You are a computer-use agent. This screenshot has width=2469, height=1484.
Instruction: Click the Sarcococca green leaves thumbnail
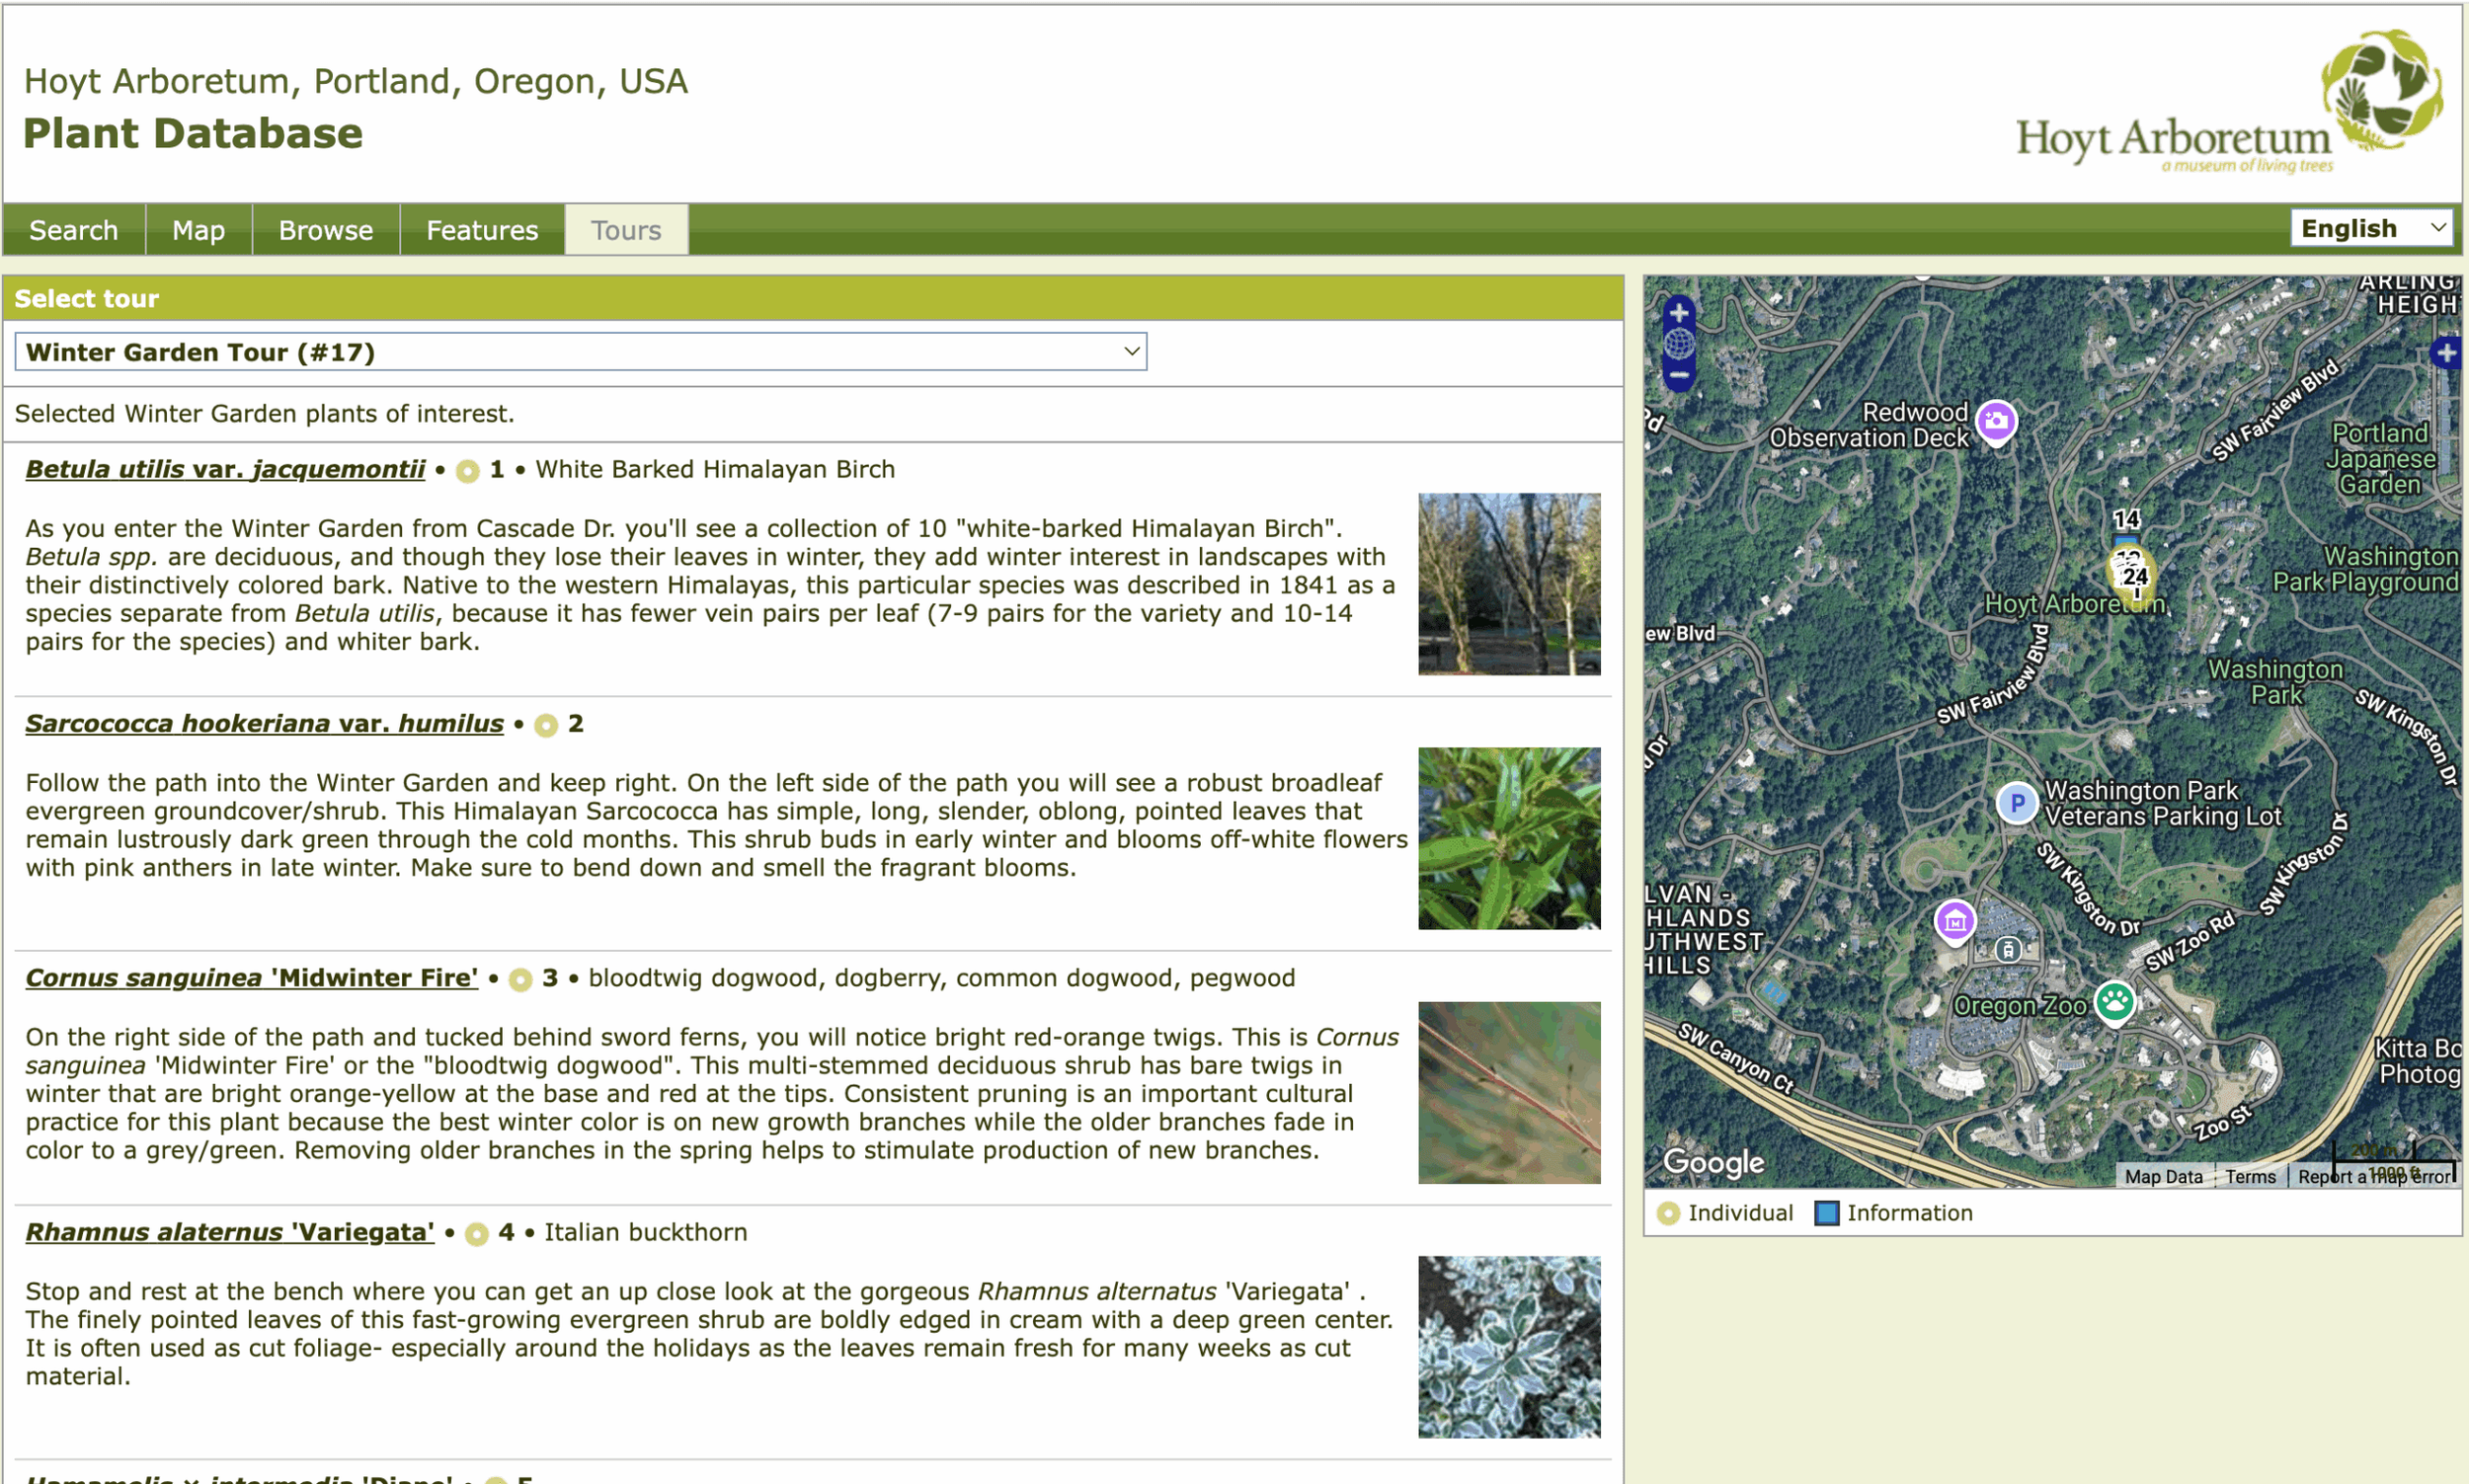[x=1509, y=838]
